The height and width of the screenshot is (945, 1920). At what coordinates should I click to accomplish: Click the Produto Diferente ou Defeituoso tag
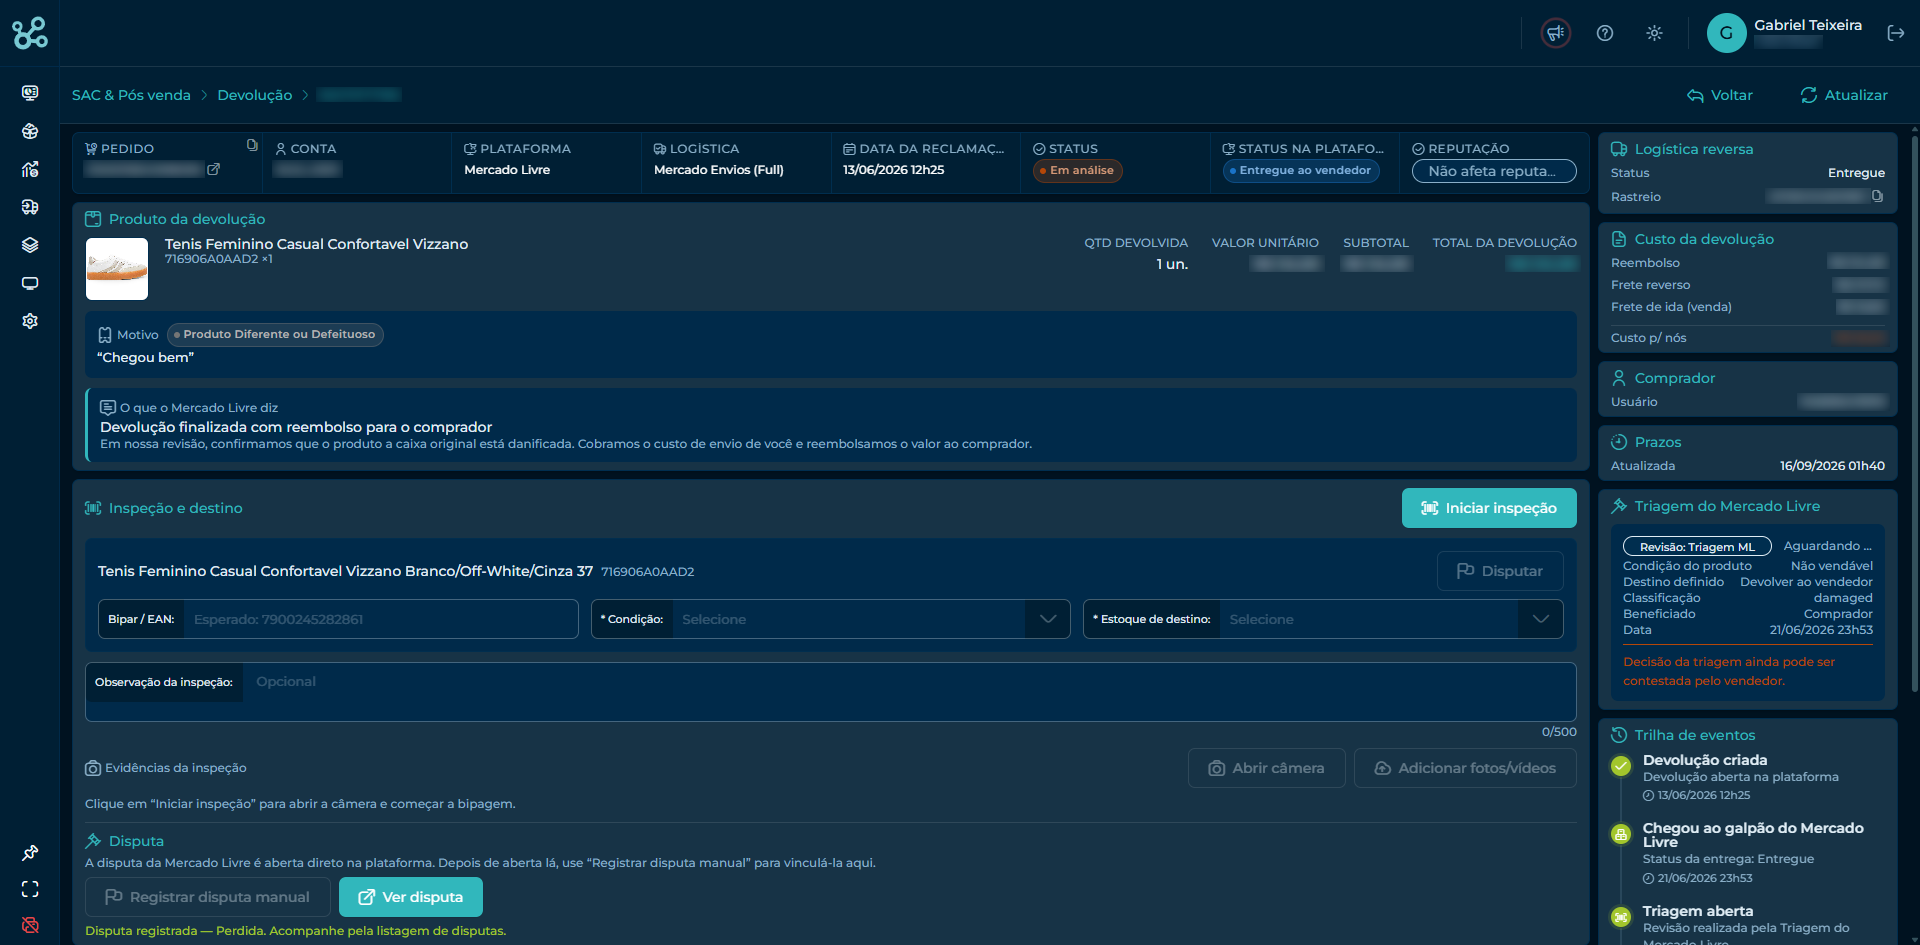coord(275,335)
